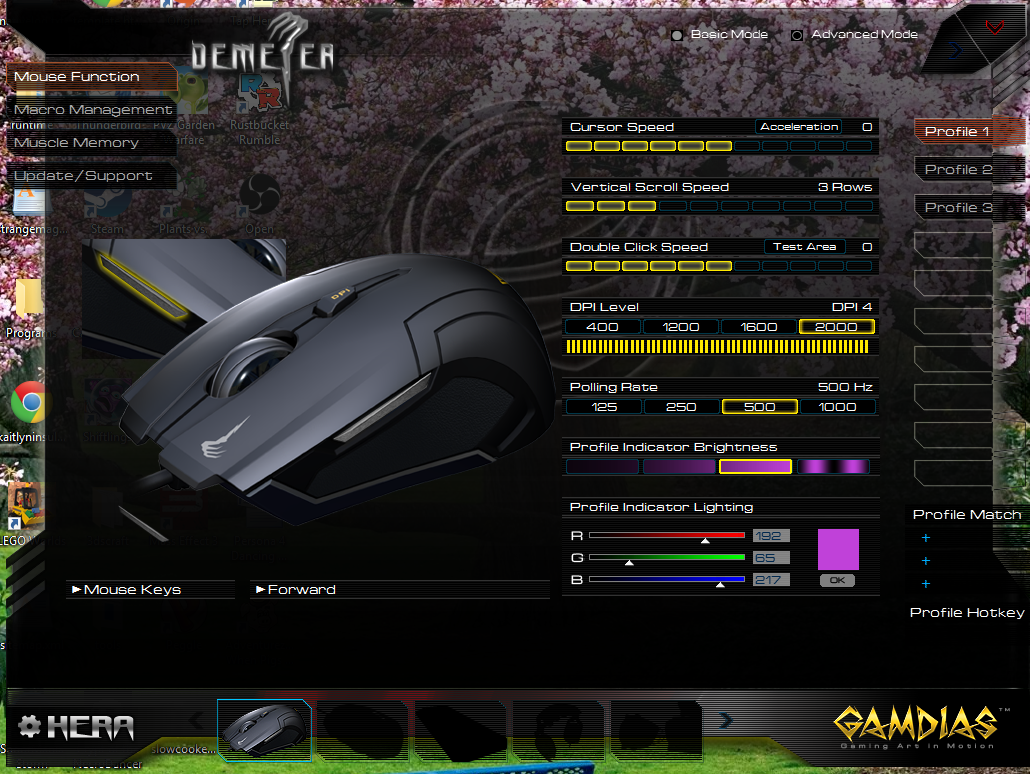
Task: Click the red R color slider
Action: [x=667, y=535]
